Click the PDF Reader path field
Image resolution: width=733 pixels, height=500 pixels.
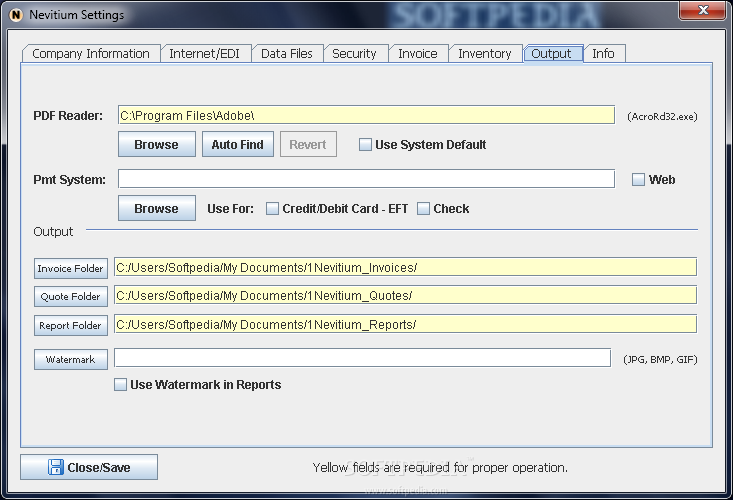coord(366,115)
